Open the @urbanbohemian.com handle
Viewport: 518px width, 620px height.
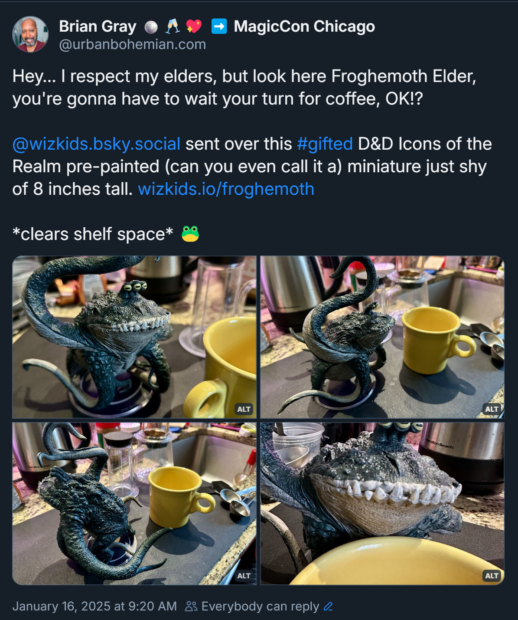(x=132, y=45)
